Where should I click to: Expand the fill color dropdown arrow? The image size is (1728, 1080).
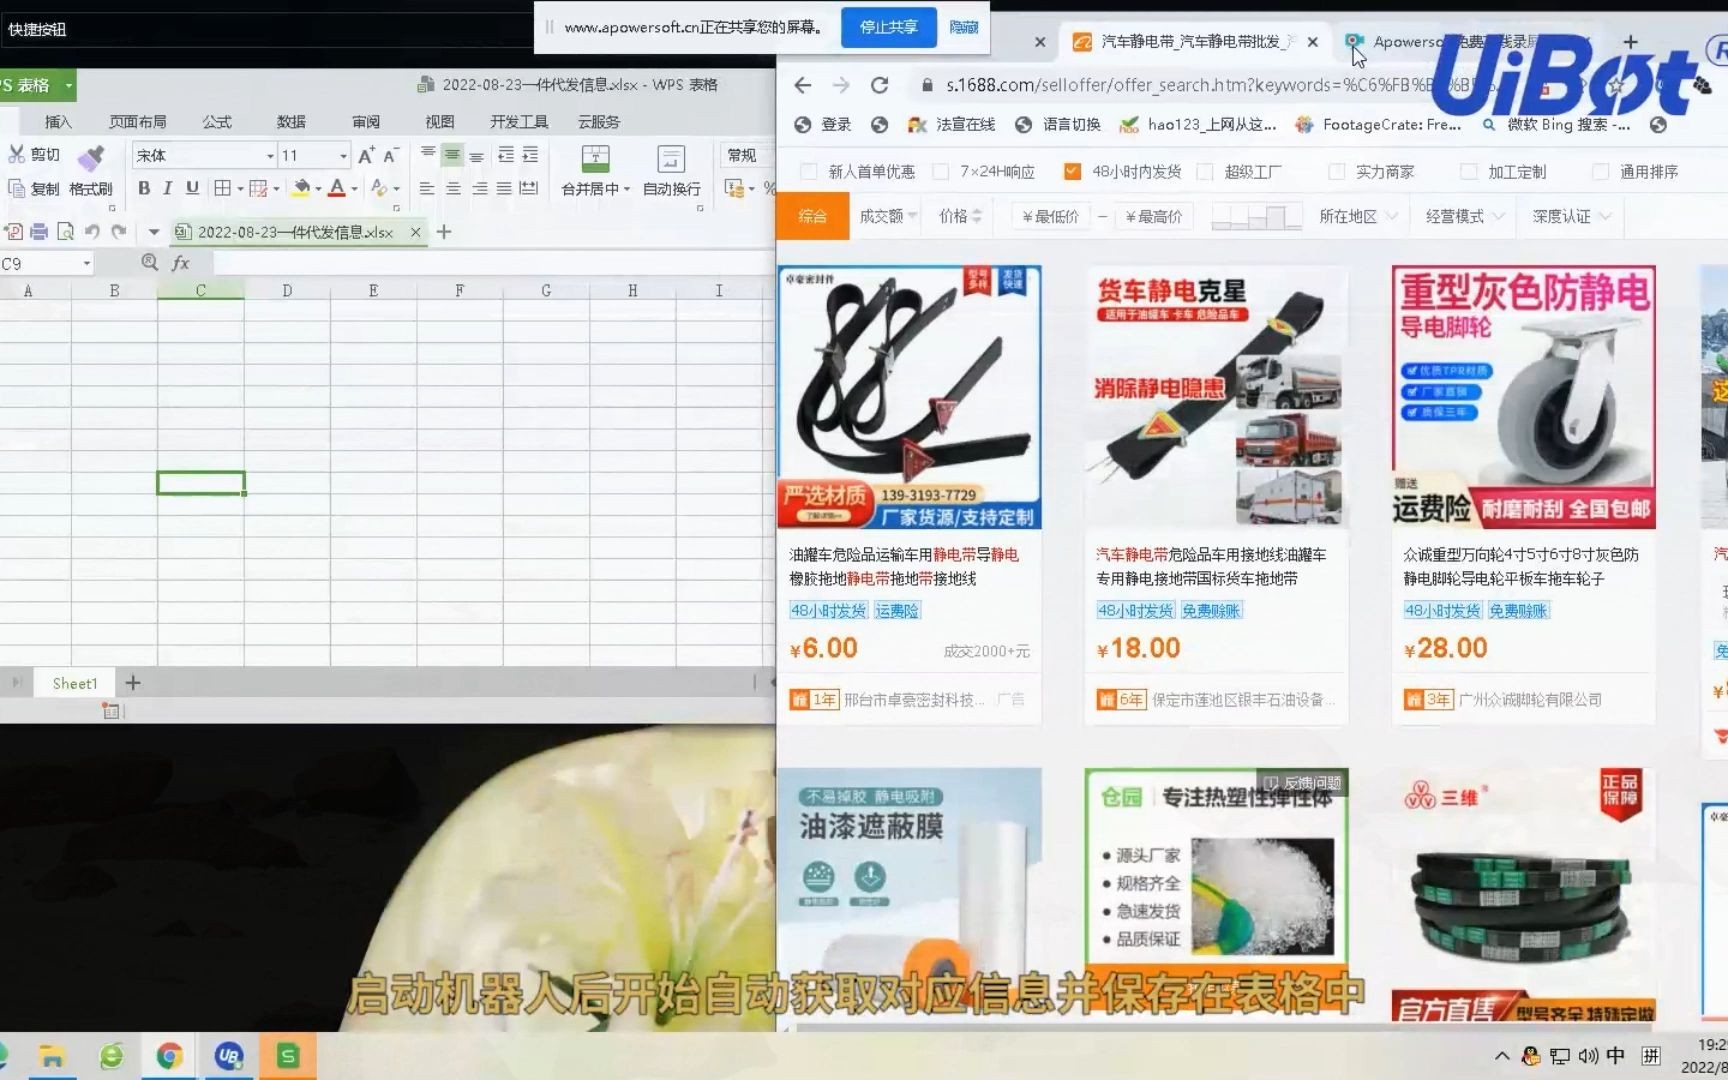318,189
